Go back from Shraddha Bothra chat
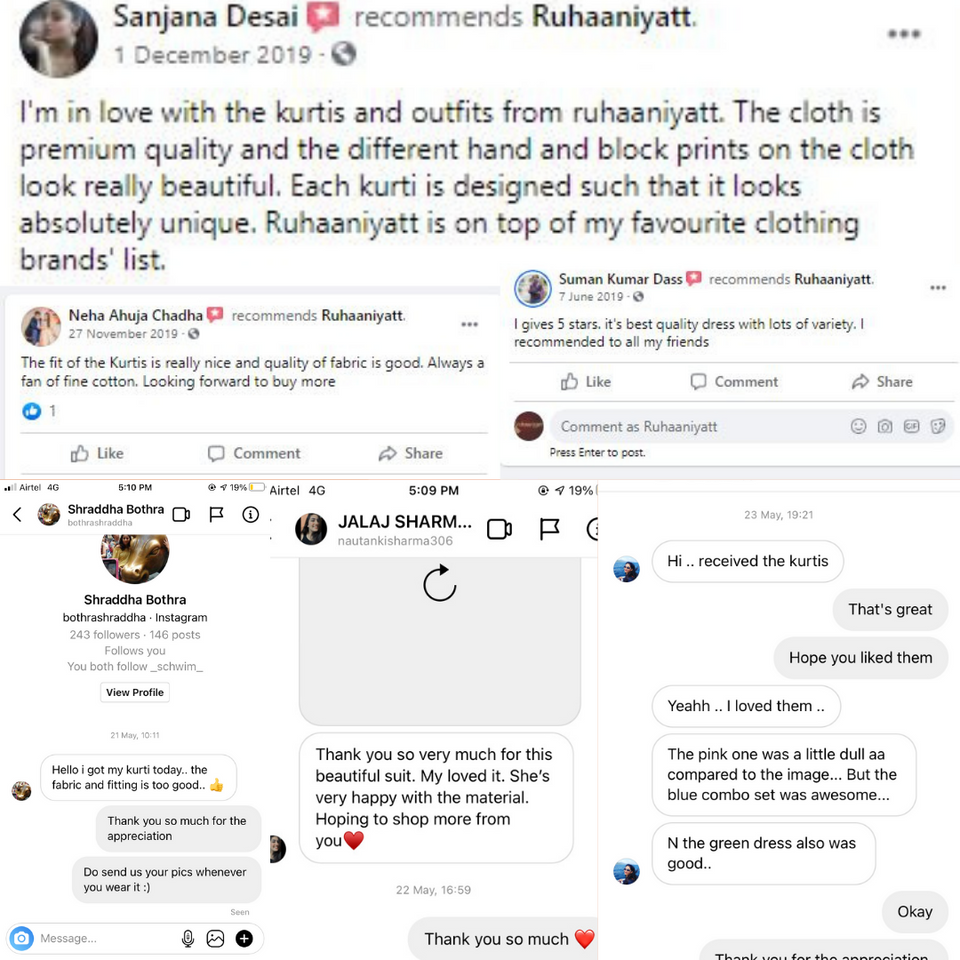The width and height of the screenshot is (960, 960). 17,514
